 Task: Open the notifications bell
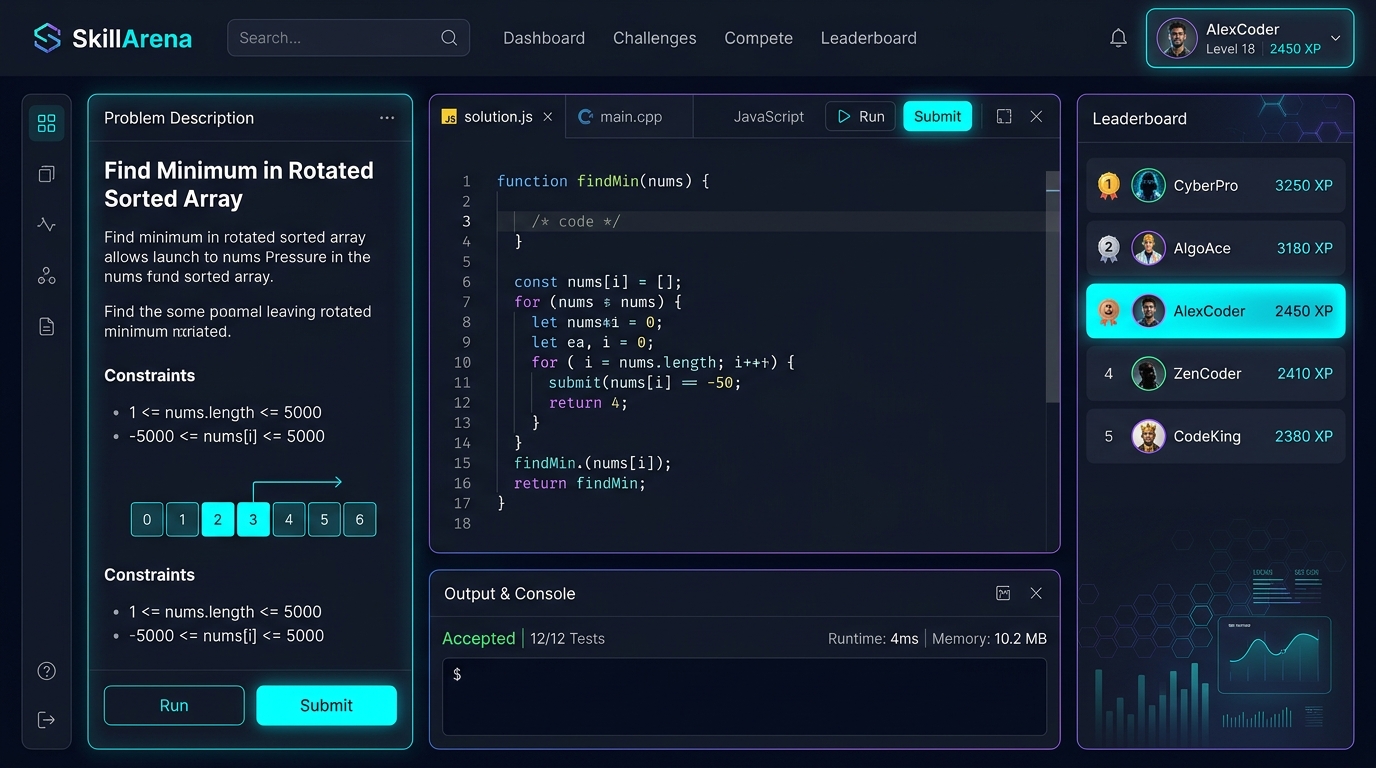tap(1119, 38)
